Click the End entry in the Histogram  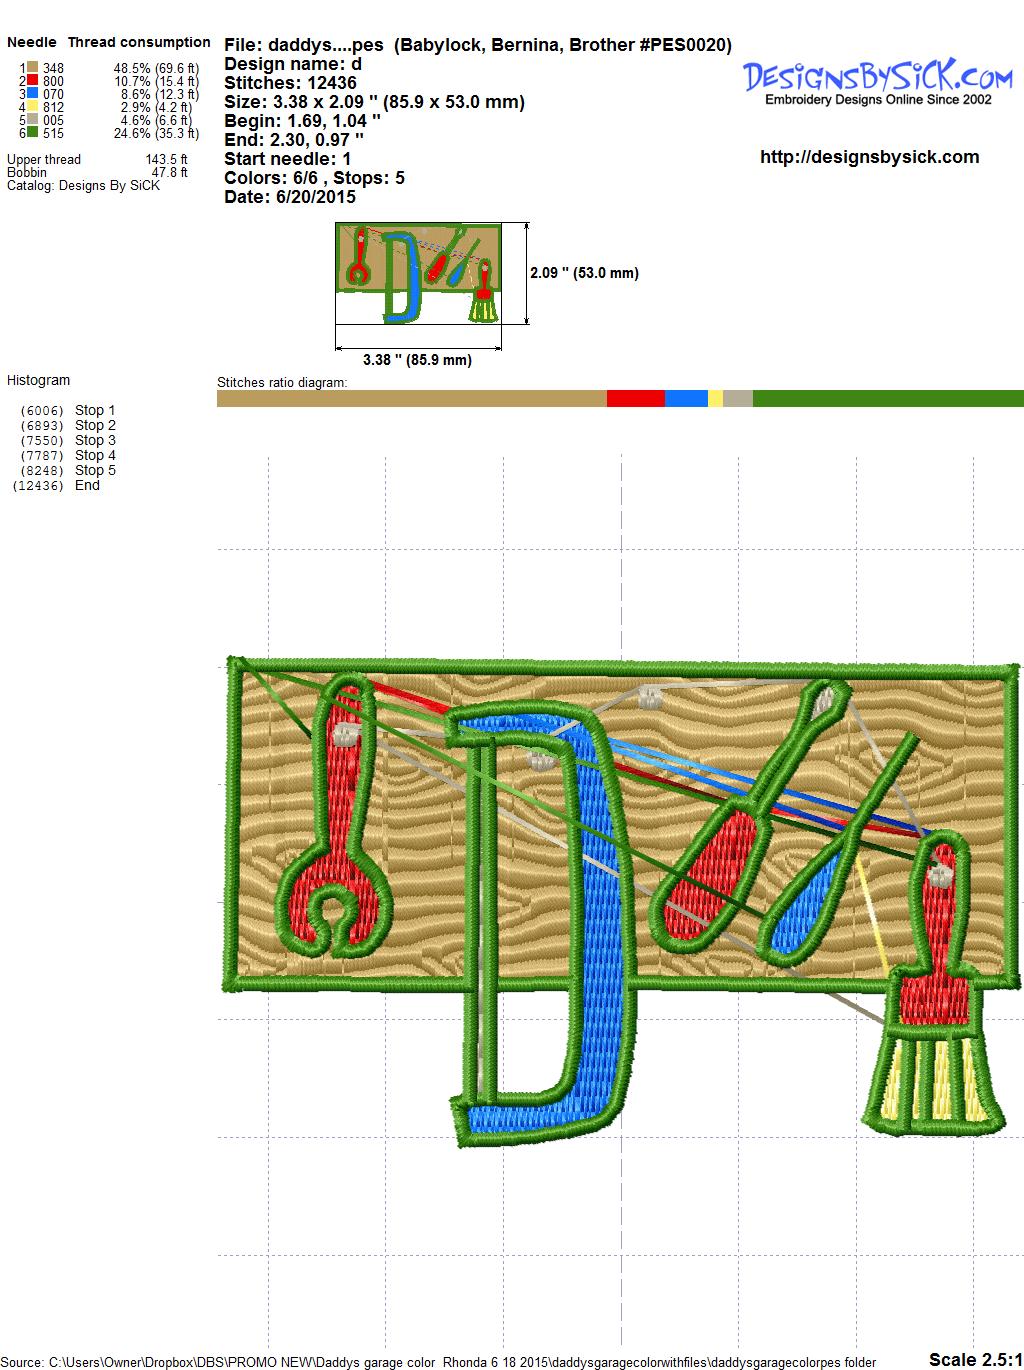[x=87, y=485]
